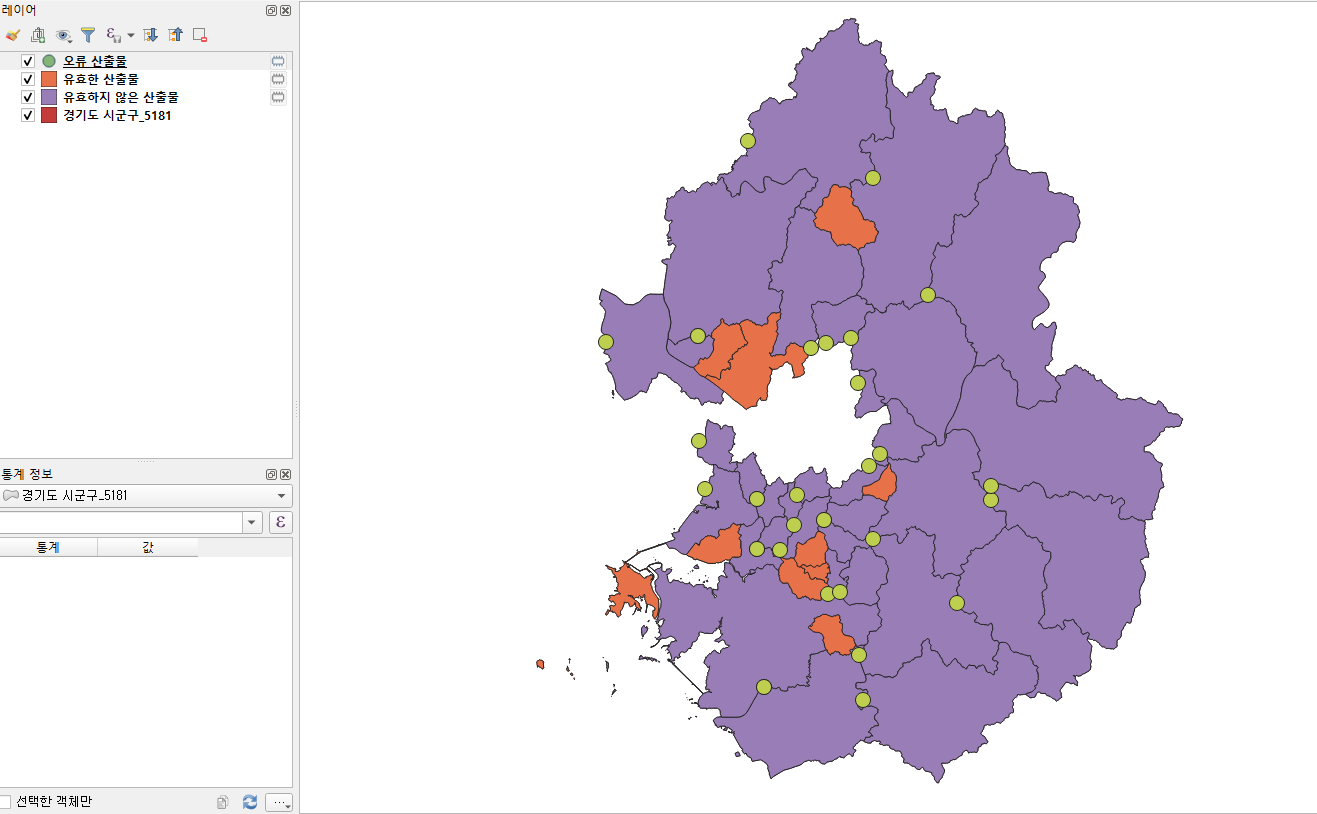Float the 레이어 panel with its undock button
The width and height of the screenshot is (1317, 814).
click(272, 10)
